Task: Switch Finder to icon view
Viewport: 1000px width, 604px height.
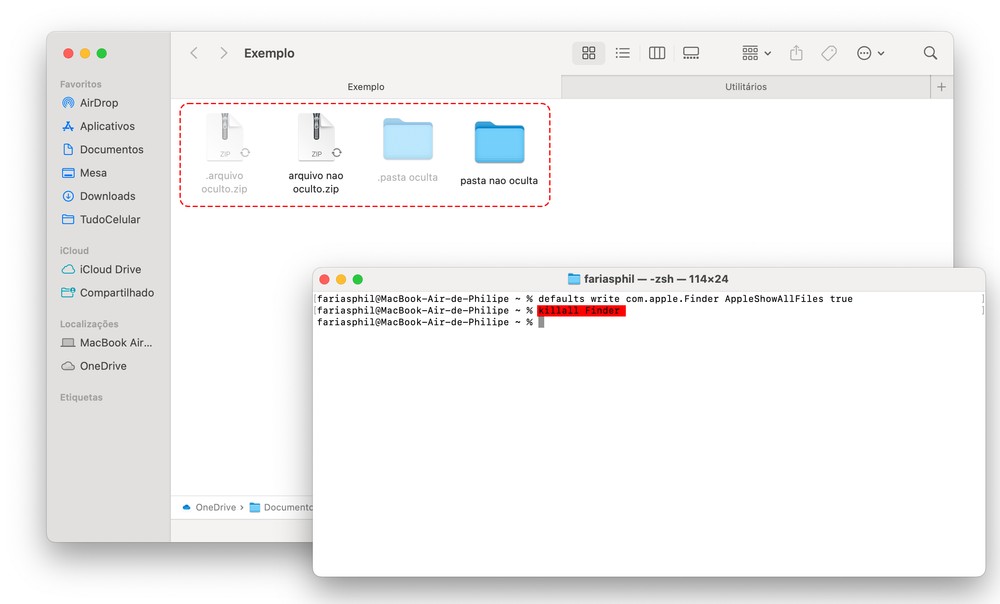Action: (x=588, y=53)
